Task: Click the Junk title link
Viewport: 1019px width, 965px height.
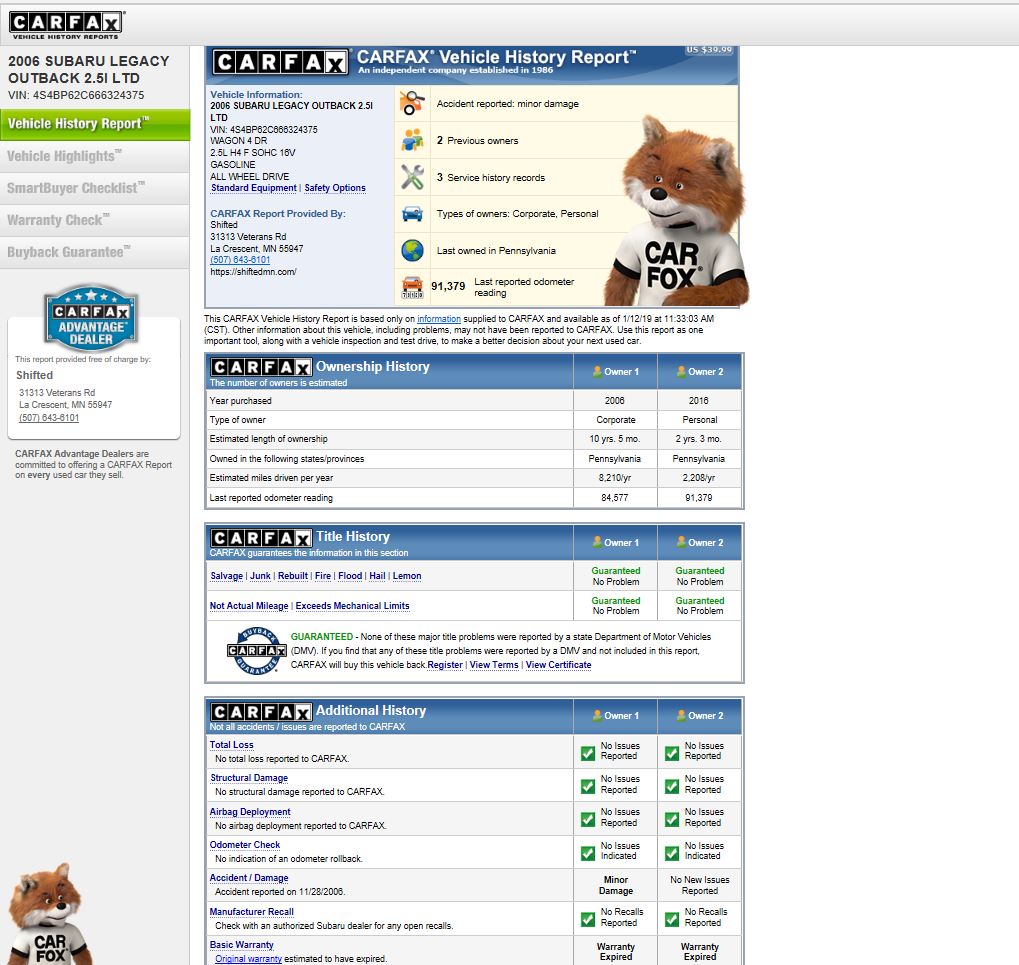Action: coord(260,576)
